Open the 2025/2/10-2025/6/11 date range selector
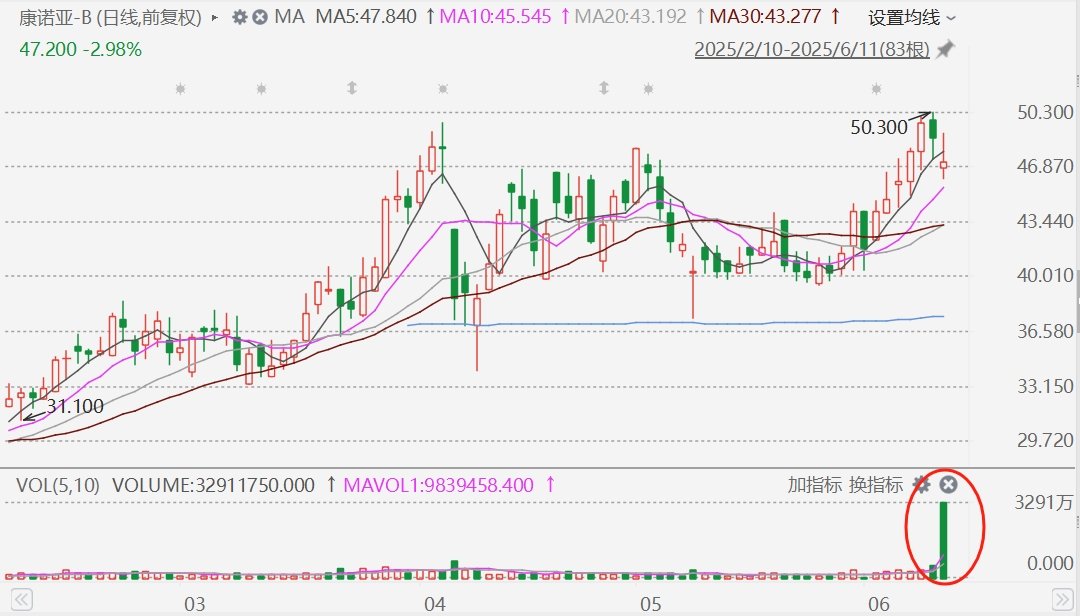This screenshot has width=1080, height=616. pyautogui.click(x=812, y=50)
